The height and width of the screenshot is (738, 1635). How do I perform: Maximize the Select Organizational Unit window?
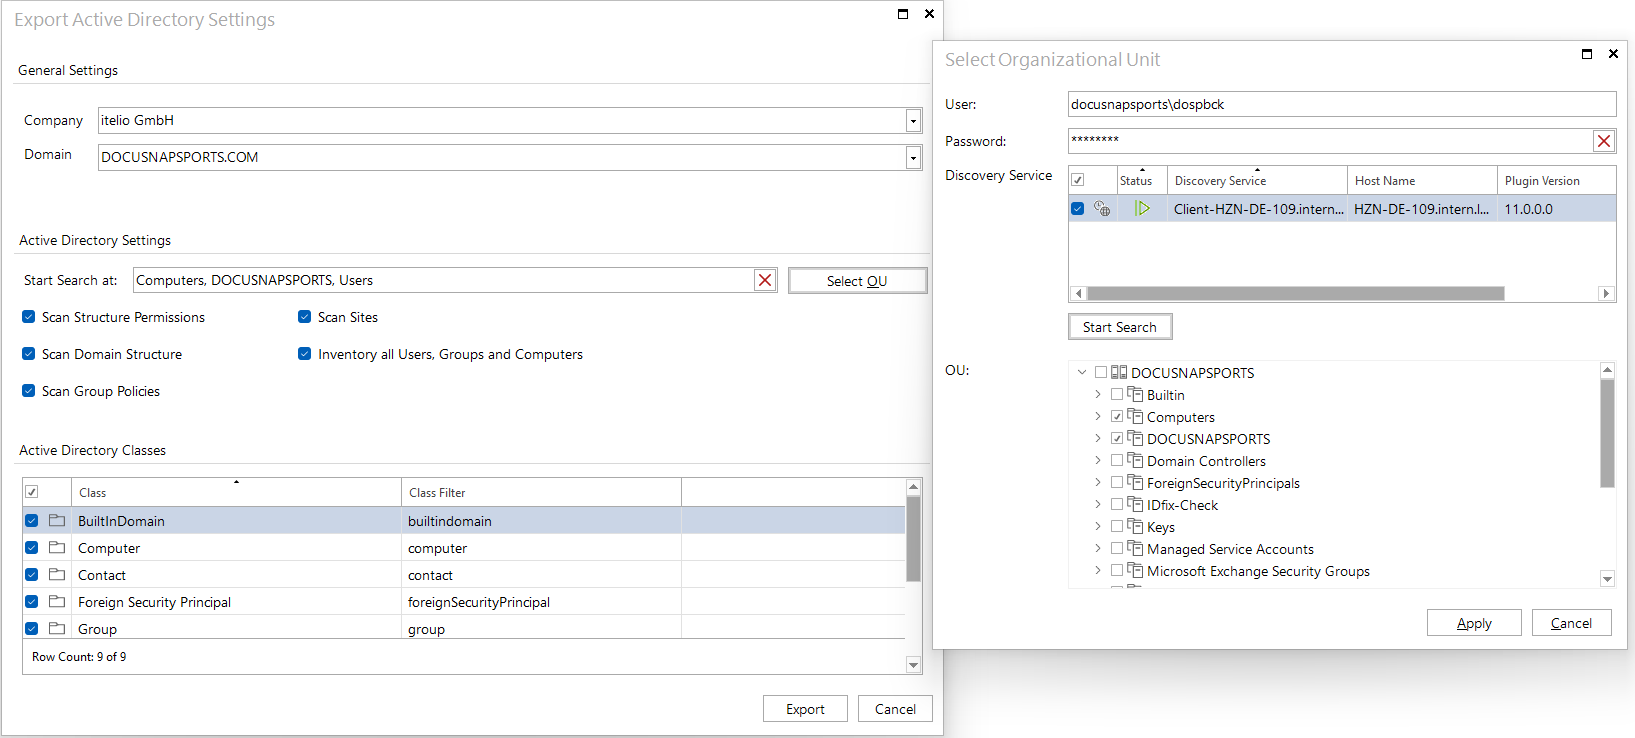click(1587, 54)
